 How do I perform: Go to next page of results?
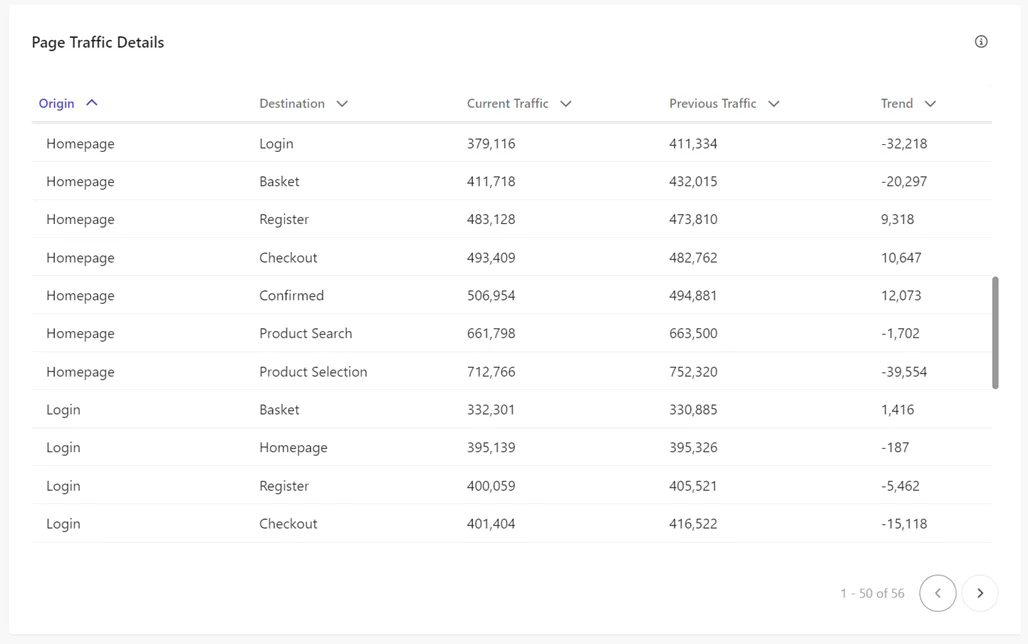[980, 593]
